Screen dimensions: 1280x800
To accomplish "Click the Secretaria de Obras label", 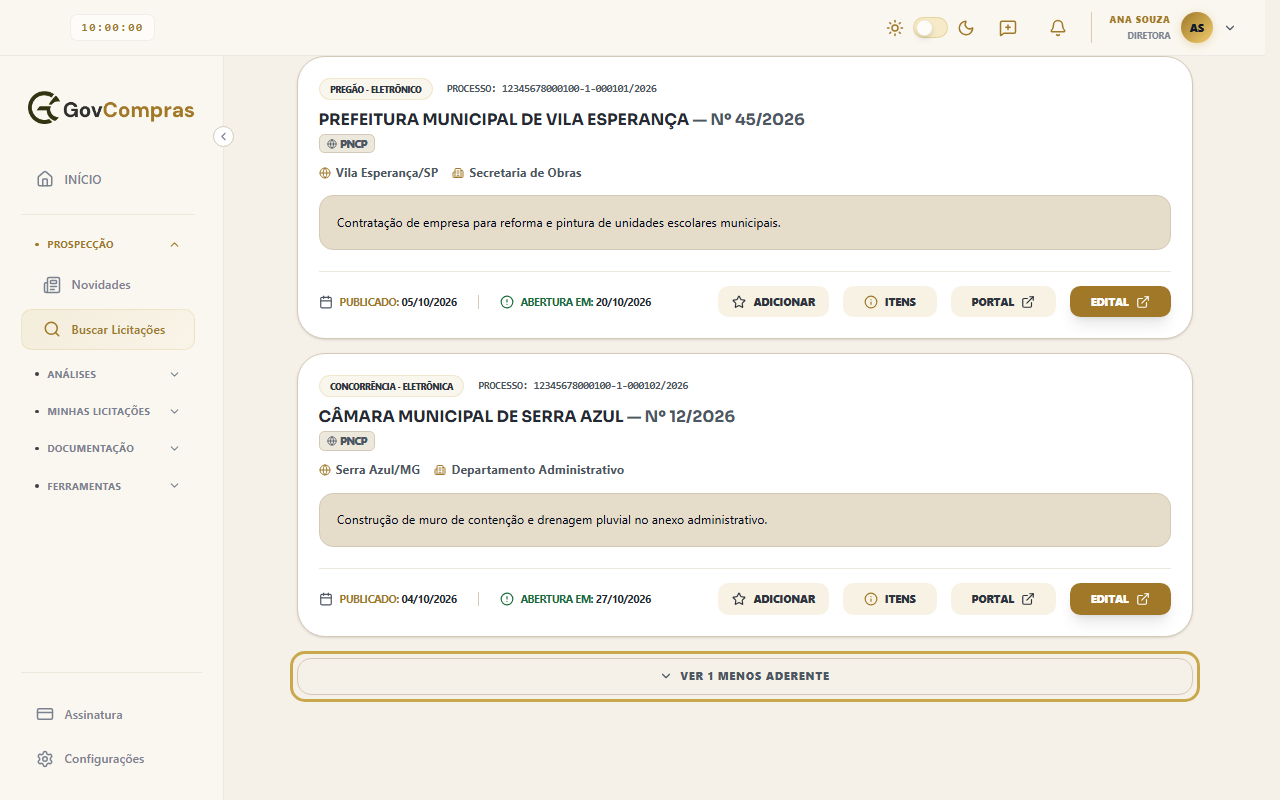I will 525,173.
